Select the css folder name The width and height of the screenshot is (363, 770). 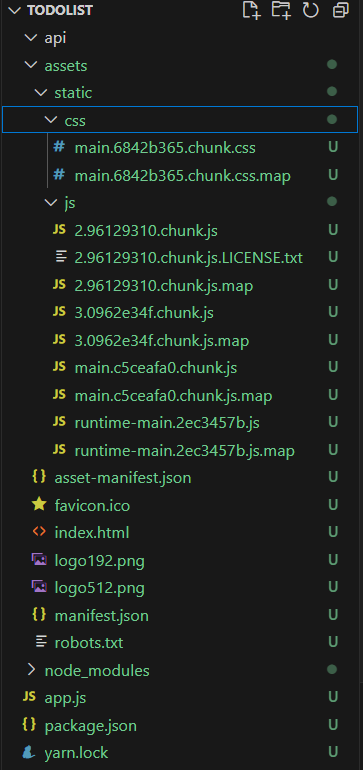(75, 121)
